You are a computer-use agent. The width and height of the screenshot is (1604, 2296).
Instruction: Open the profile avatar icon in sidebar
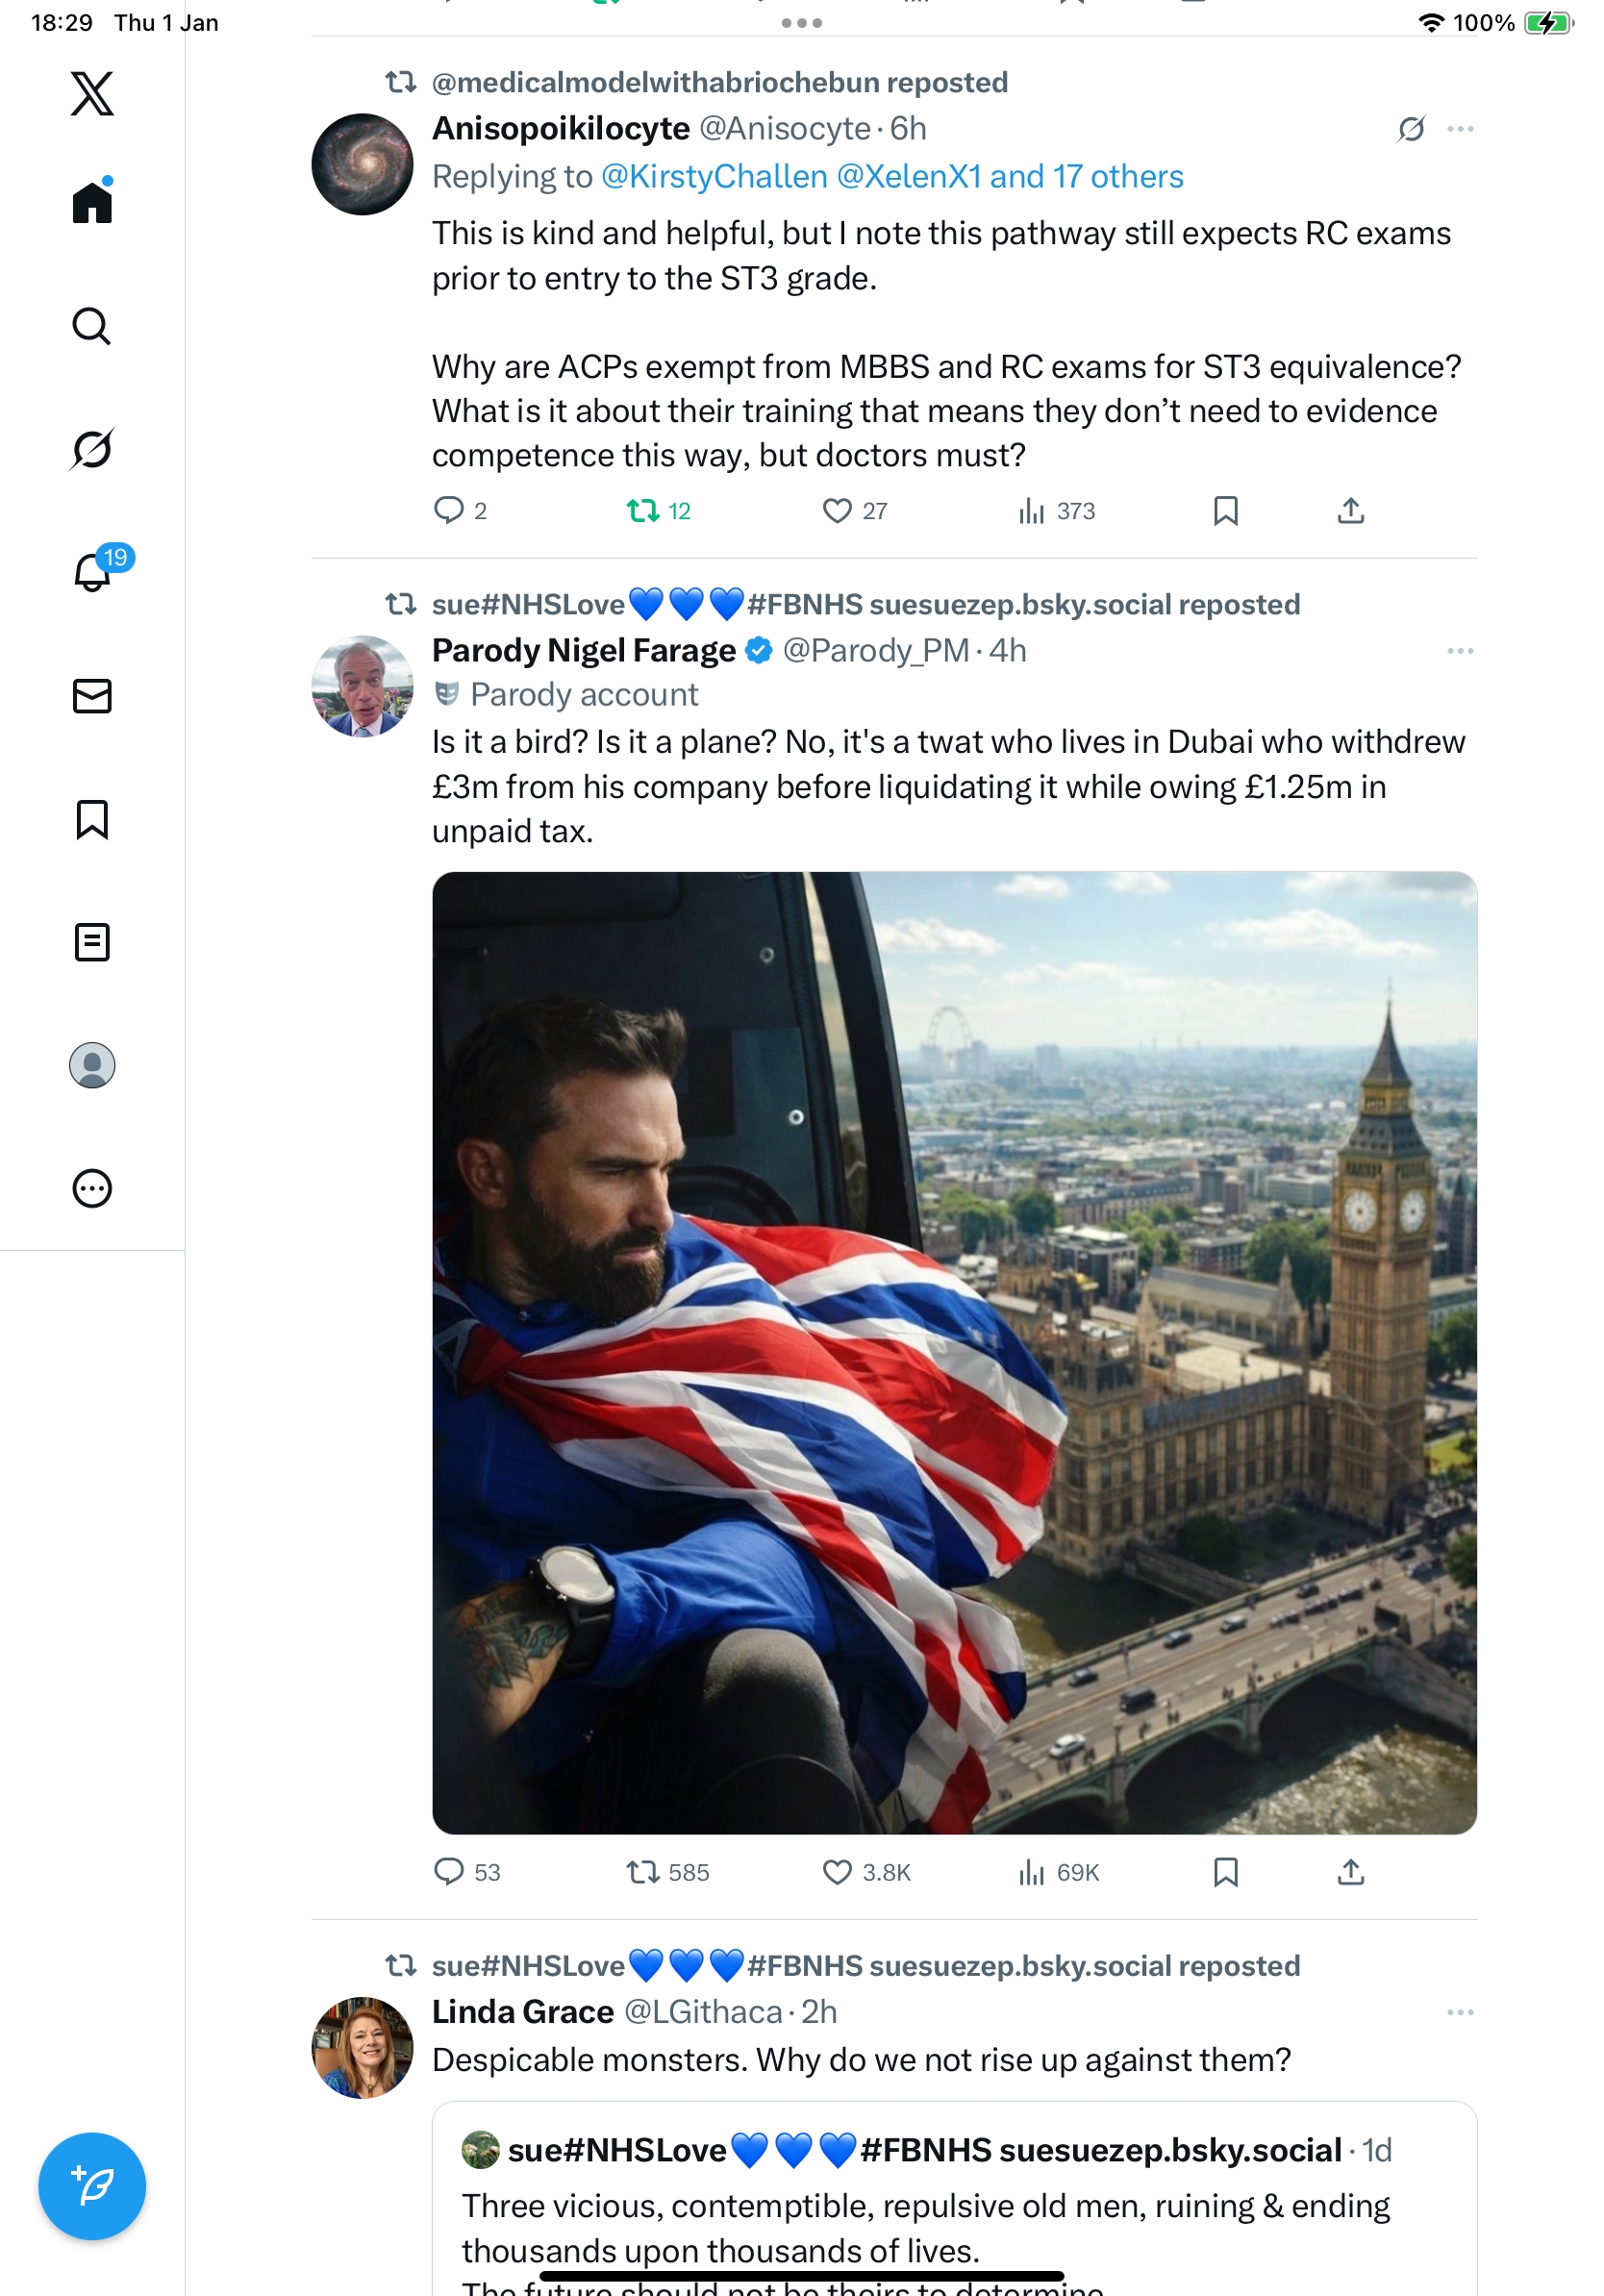pos(92,1065)
